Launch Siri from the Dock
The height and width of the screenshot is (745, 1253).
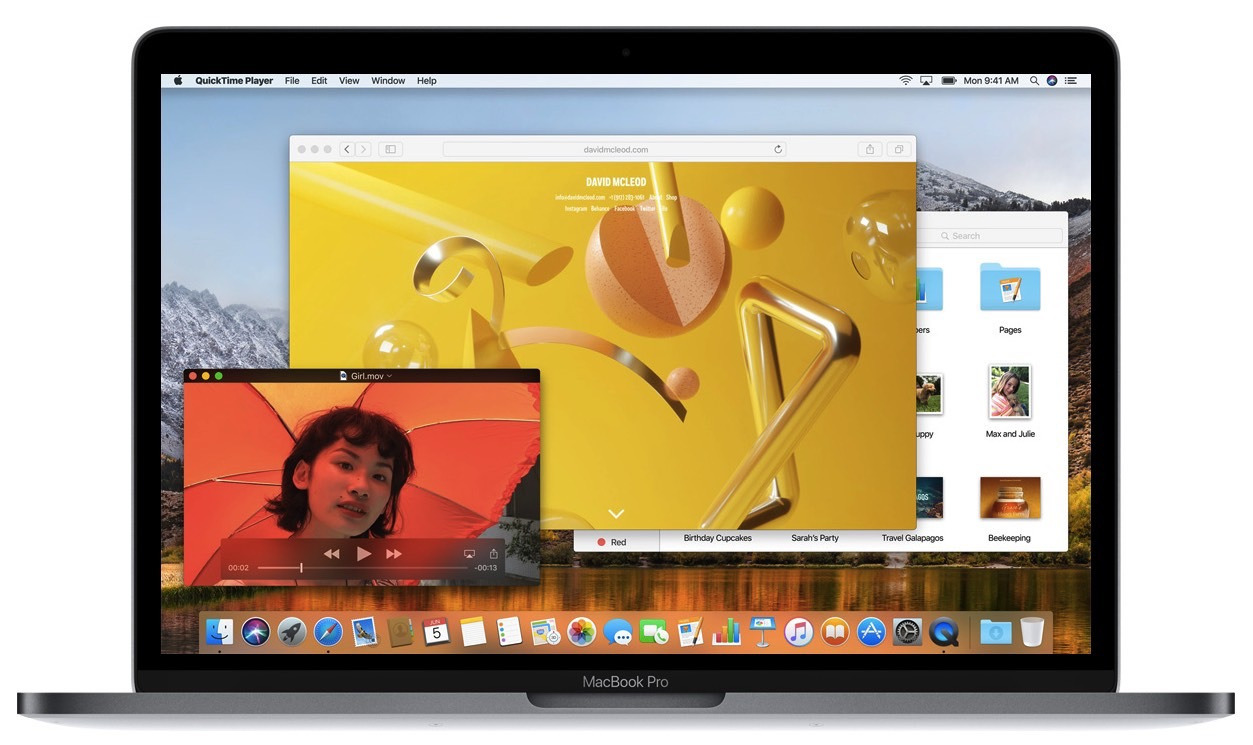pyautogui.click(x=256, y=632)
